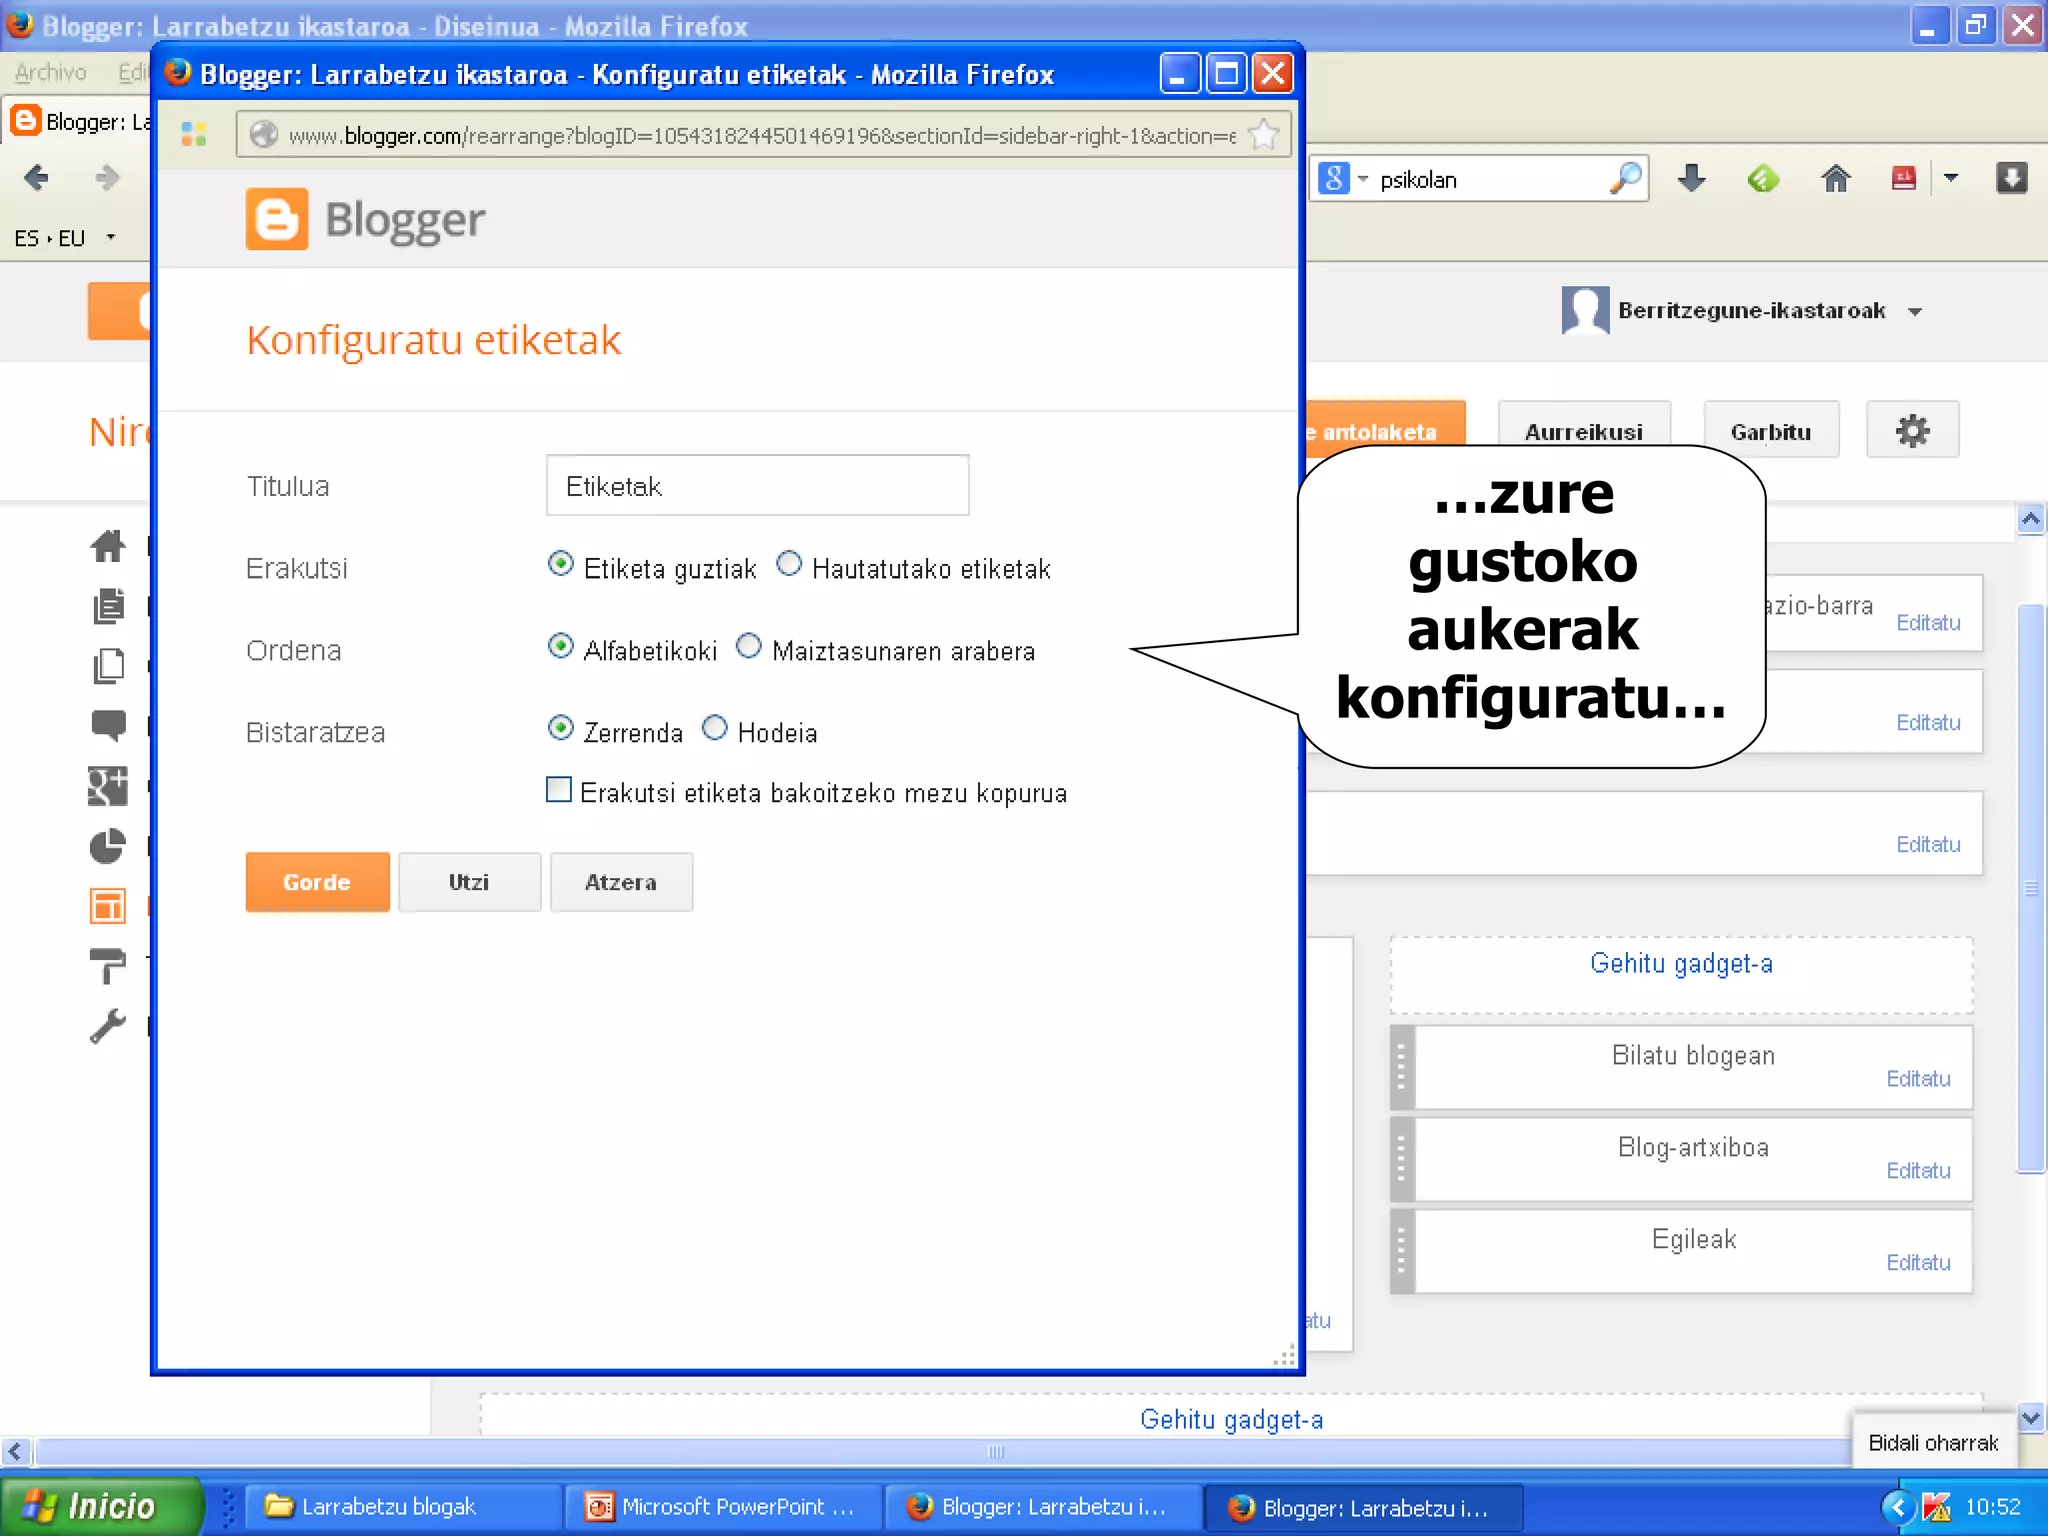
Task: Choose Maiztasunaren arabera ordering
Action: pos(748,646)
